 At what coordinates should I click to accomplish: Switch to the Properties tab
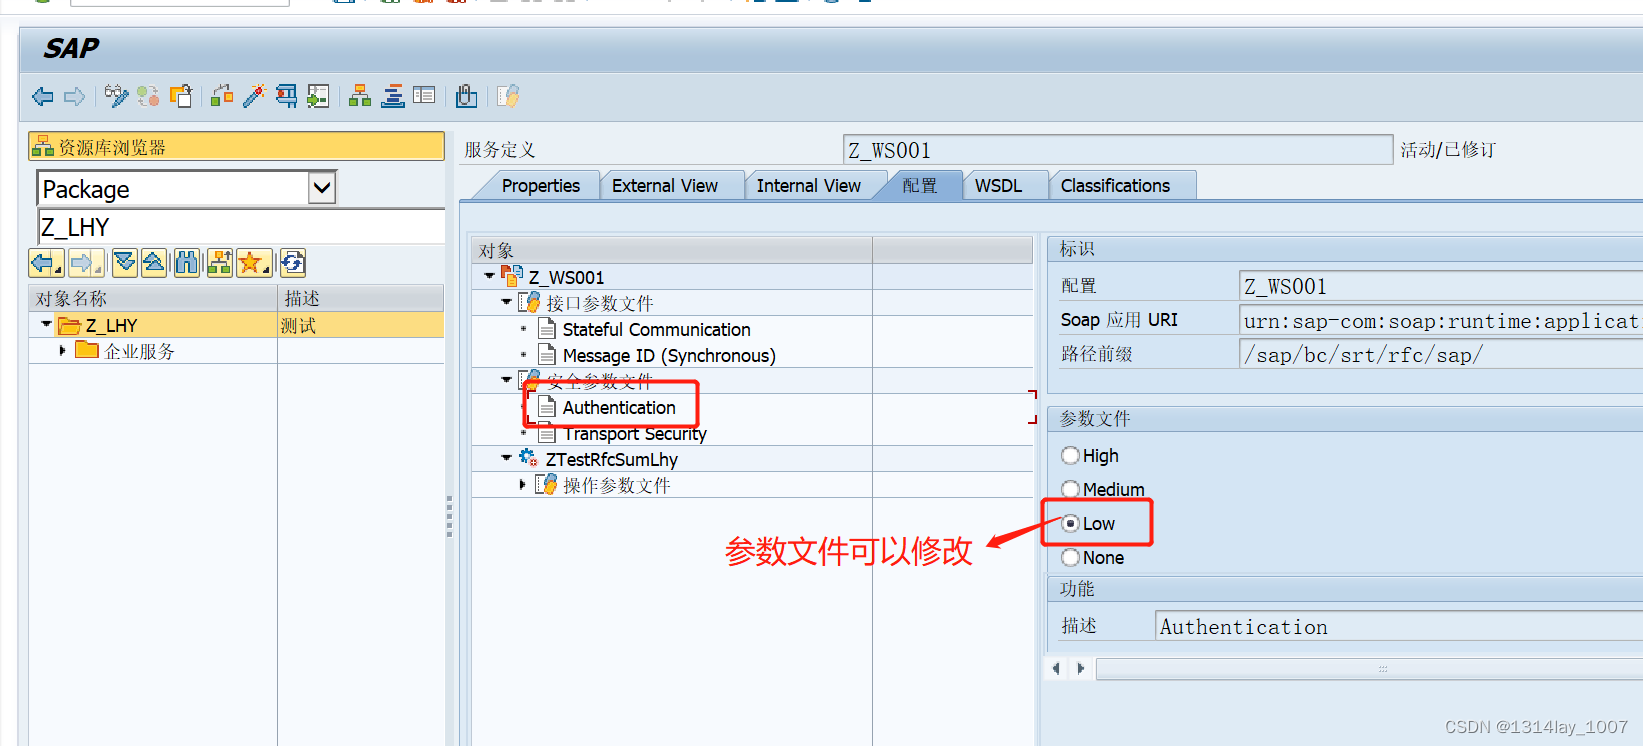[x=541, y=186]
